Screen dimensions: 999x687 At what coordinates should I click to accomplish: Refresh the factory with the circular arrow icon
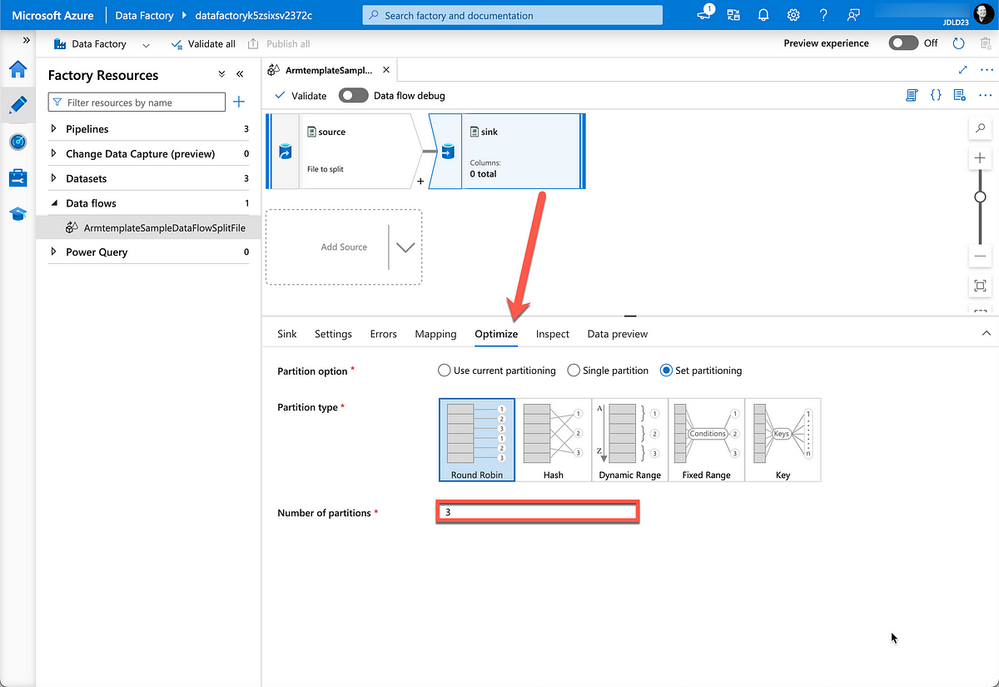pos(958,43)
